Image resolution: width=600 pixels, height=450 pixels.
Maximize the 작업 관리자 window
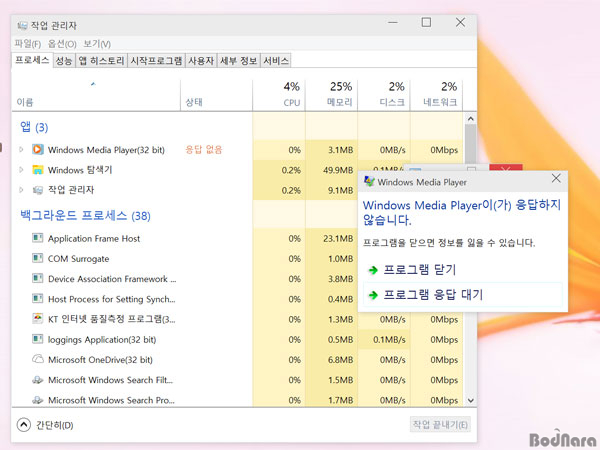426,23
